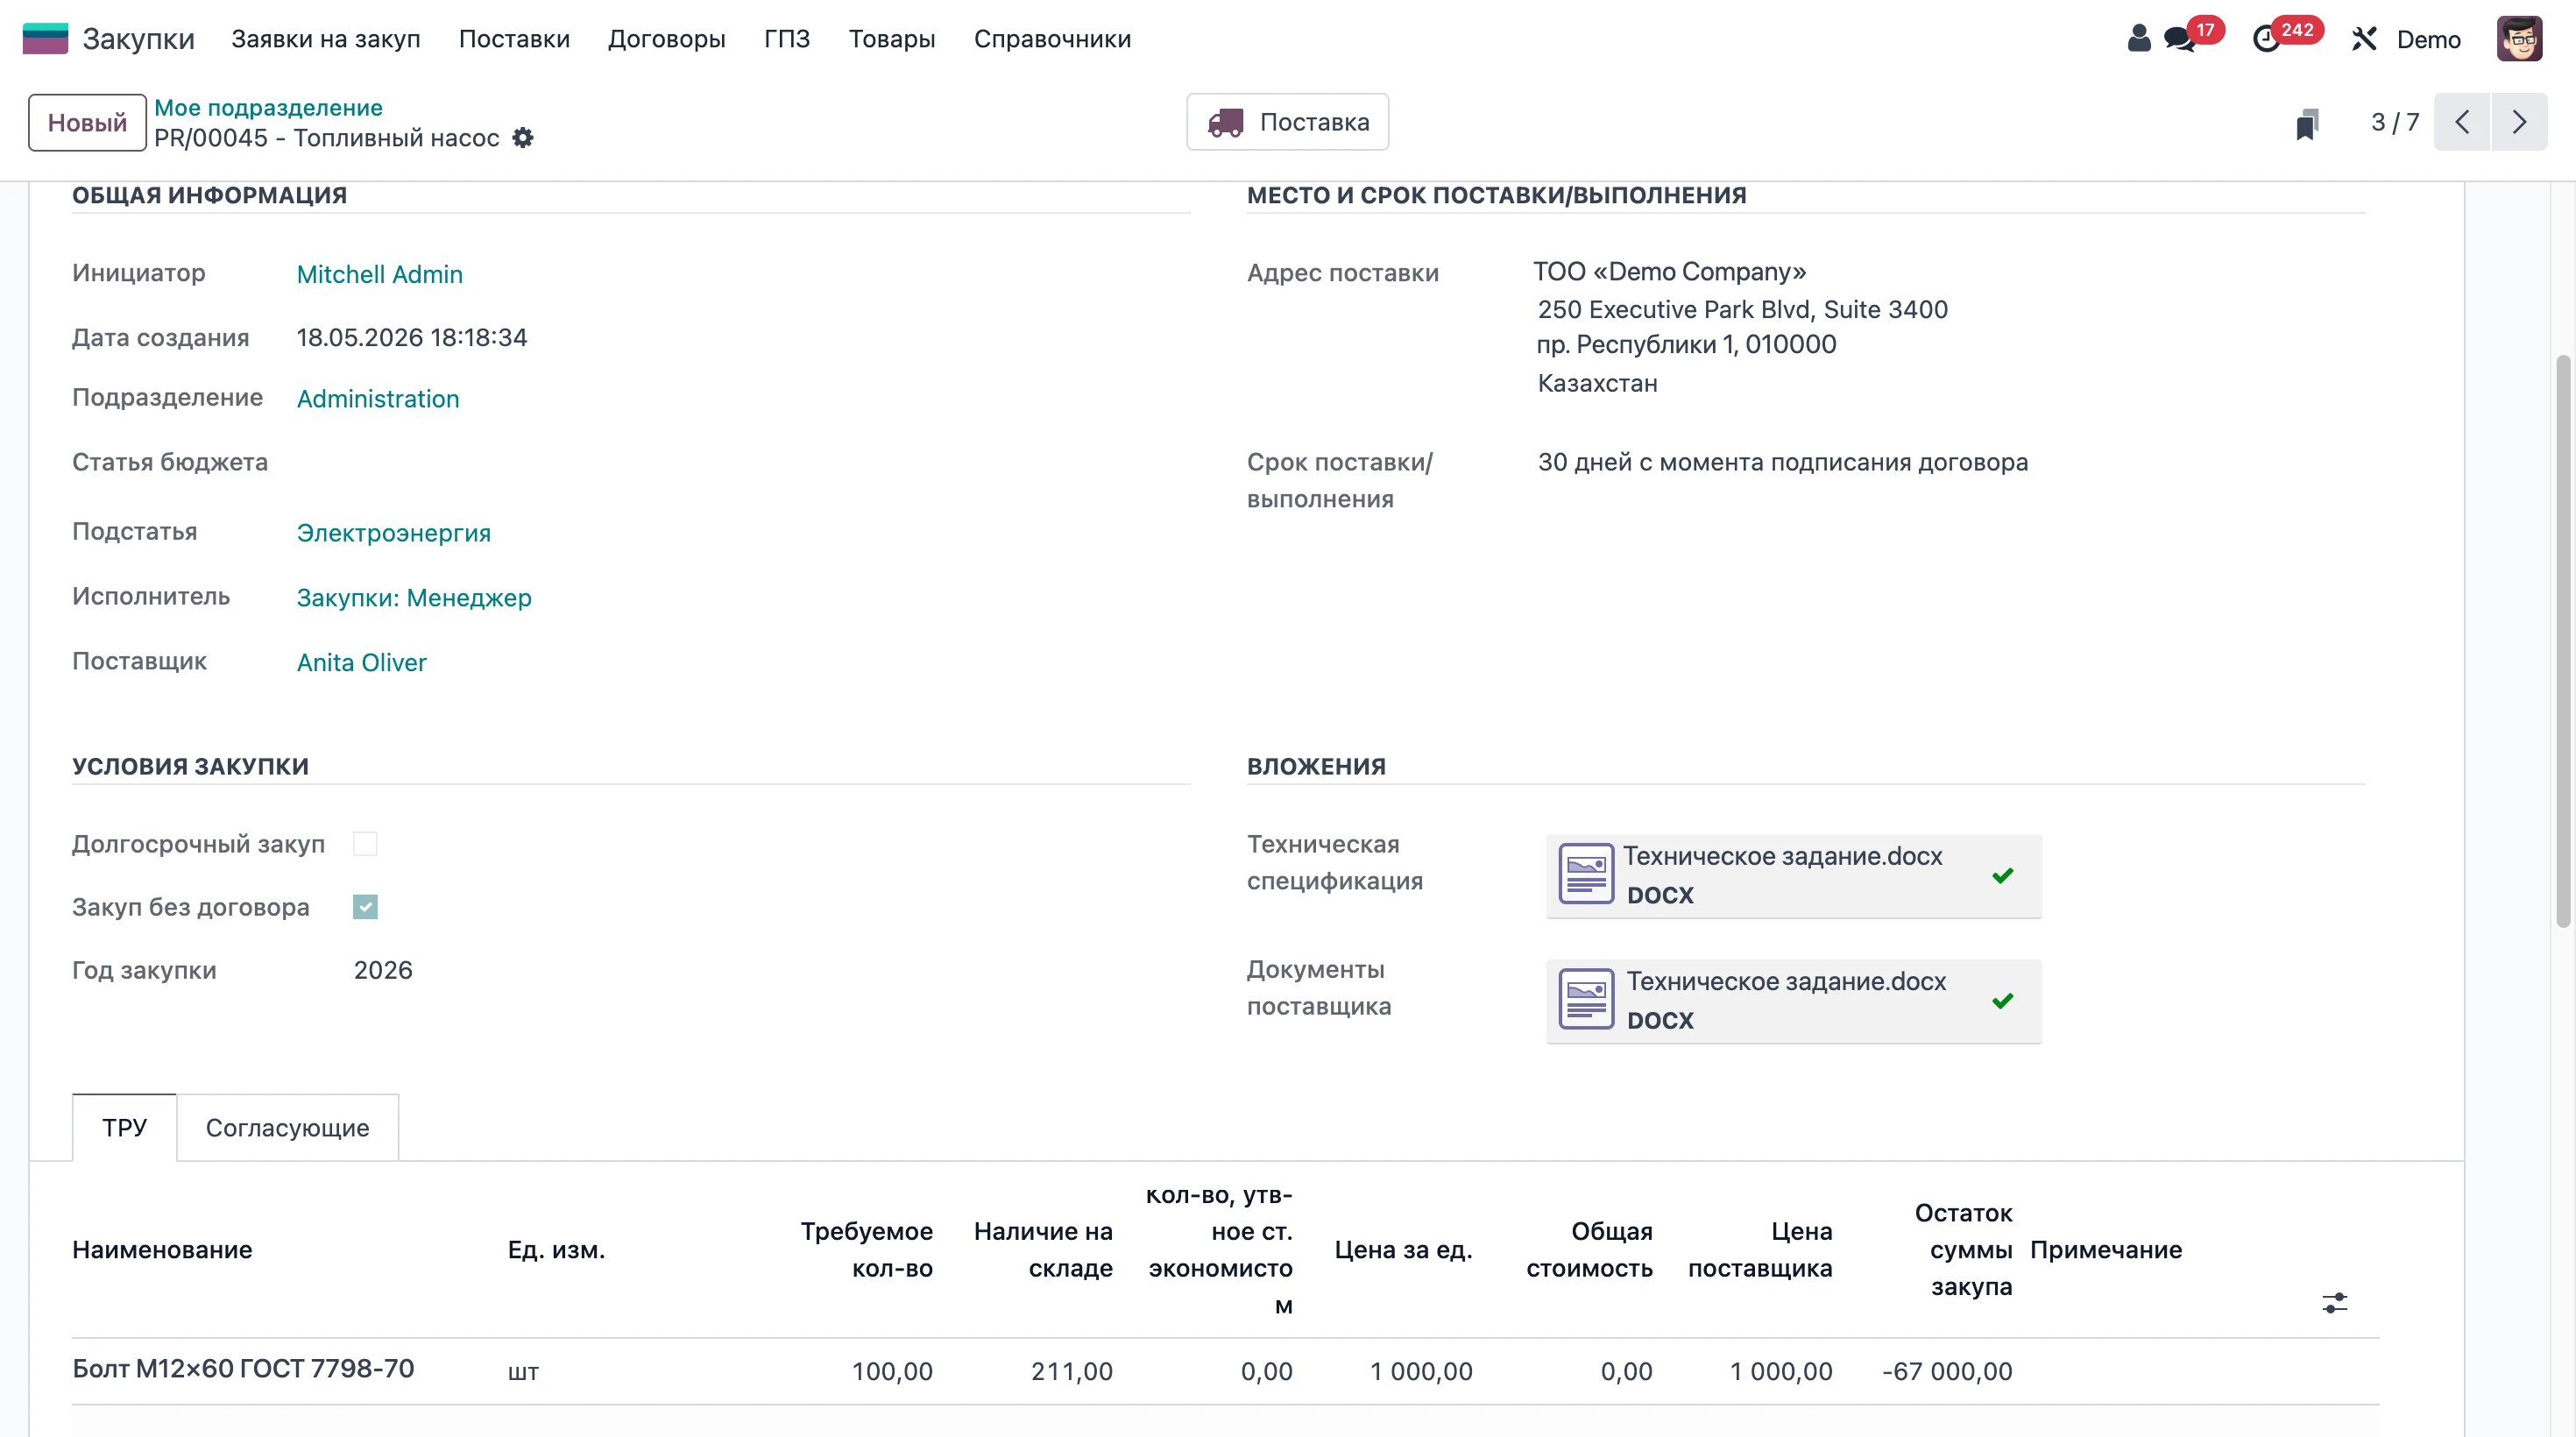This screenshot has width=2576, height=1437.
Task: Open the Anita Oliver supplier link
Action: pos(362,663)
